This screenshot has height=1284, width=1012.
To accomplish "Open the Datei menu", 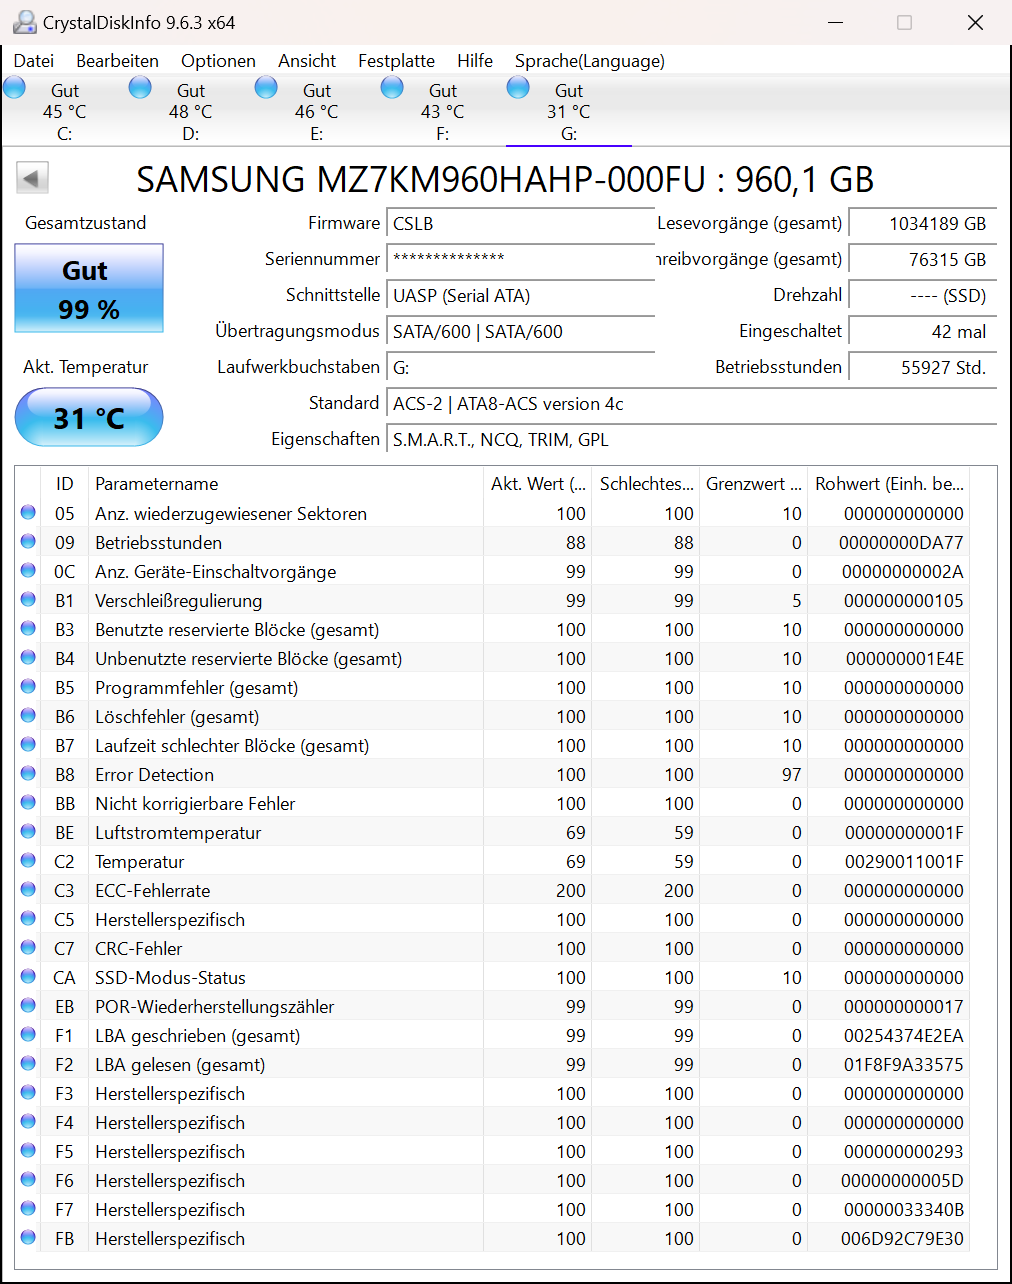I will pos(34,61).
